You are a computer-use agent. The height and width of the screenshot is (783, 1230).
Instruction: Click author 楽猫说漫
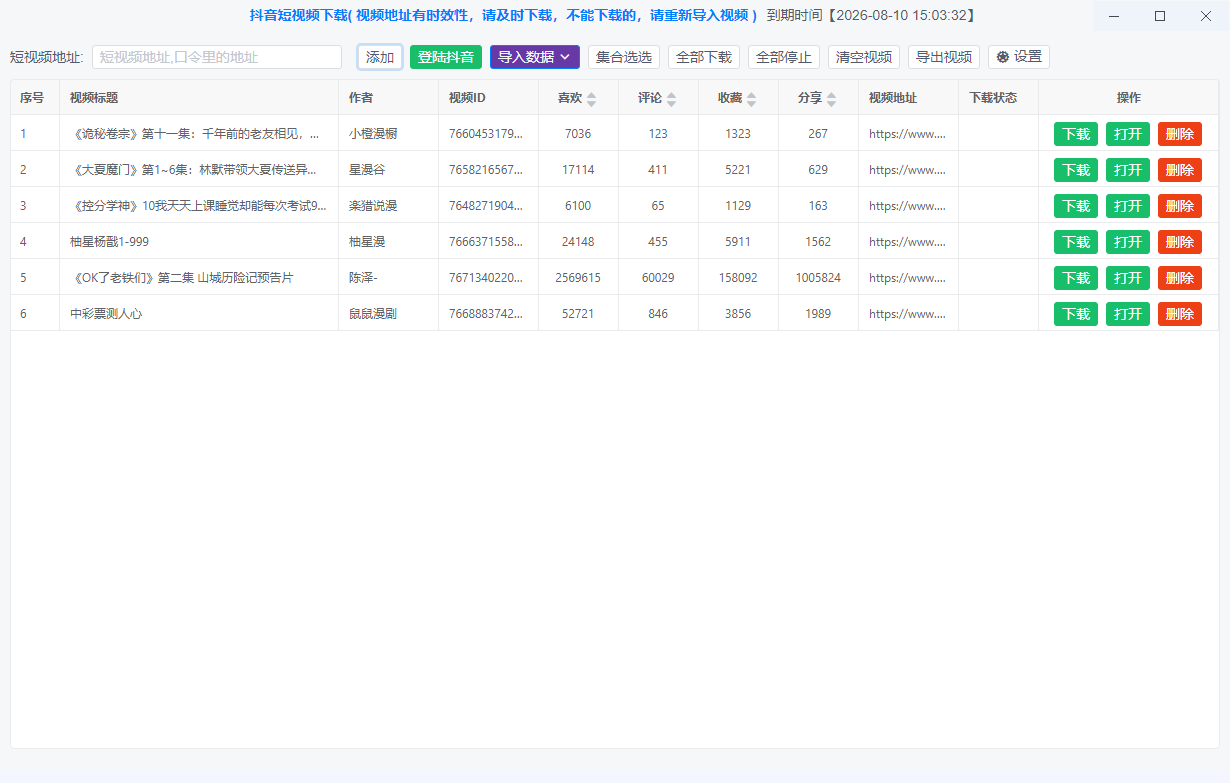[373, 206]
